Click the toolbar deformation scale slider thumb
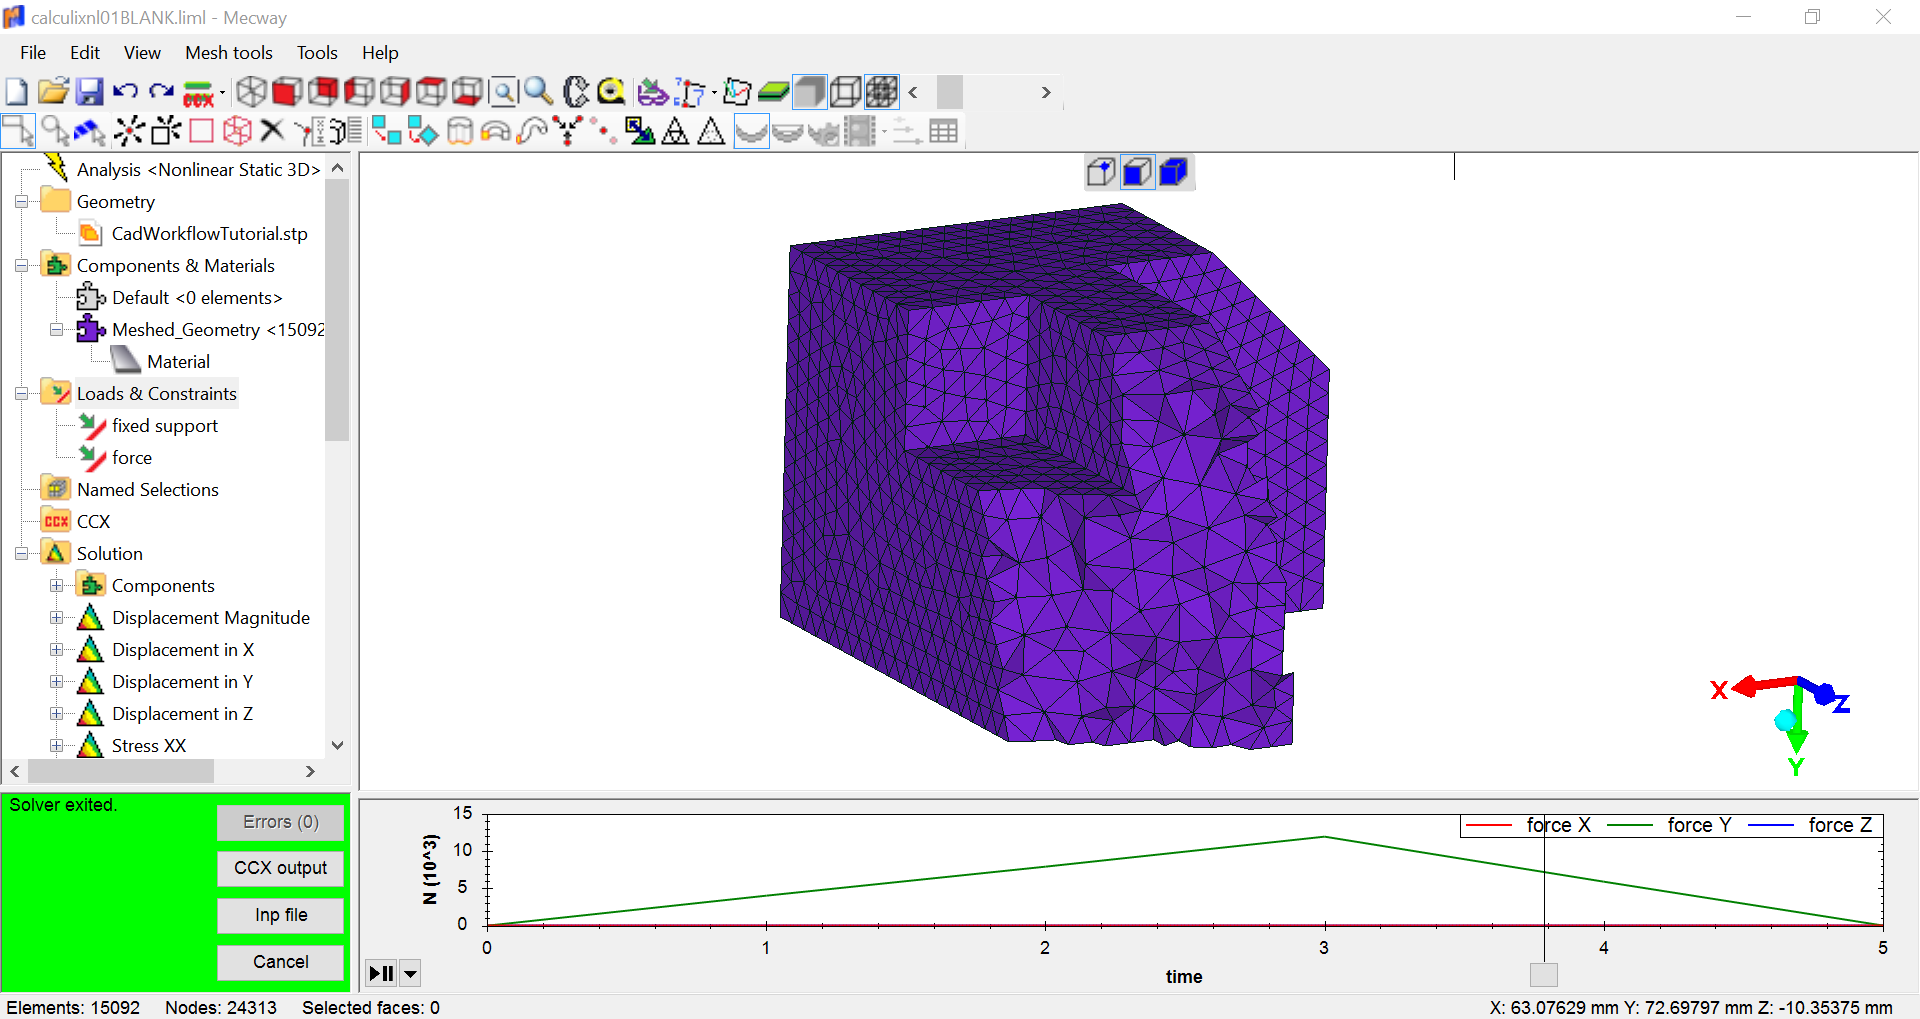 click(x=950, y=92)
